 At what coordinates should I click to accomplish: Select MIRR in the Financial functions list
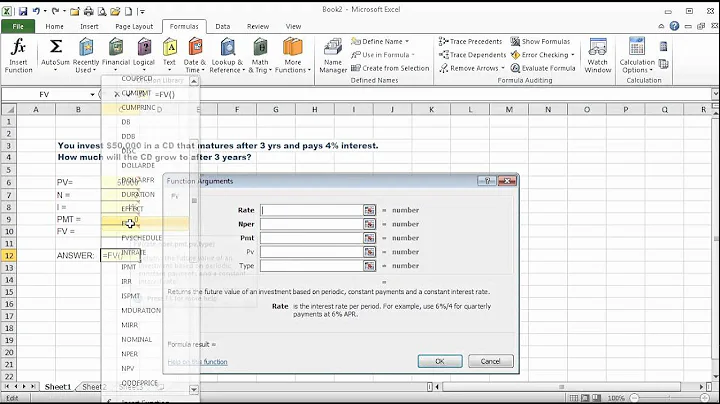129,325
